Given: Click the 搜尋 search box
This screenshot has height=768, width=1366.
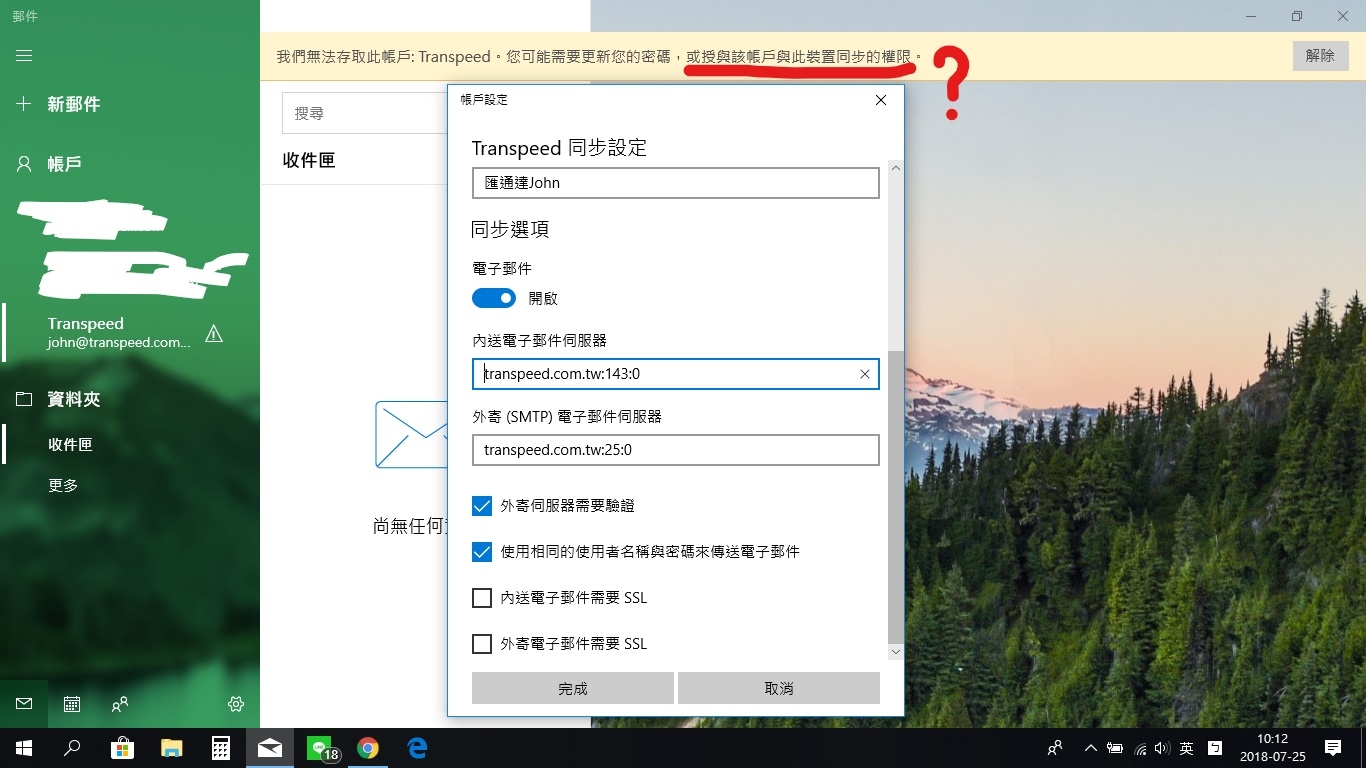Looking at the screenshot, I should 365,113.
